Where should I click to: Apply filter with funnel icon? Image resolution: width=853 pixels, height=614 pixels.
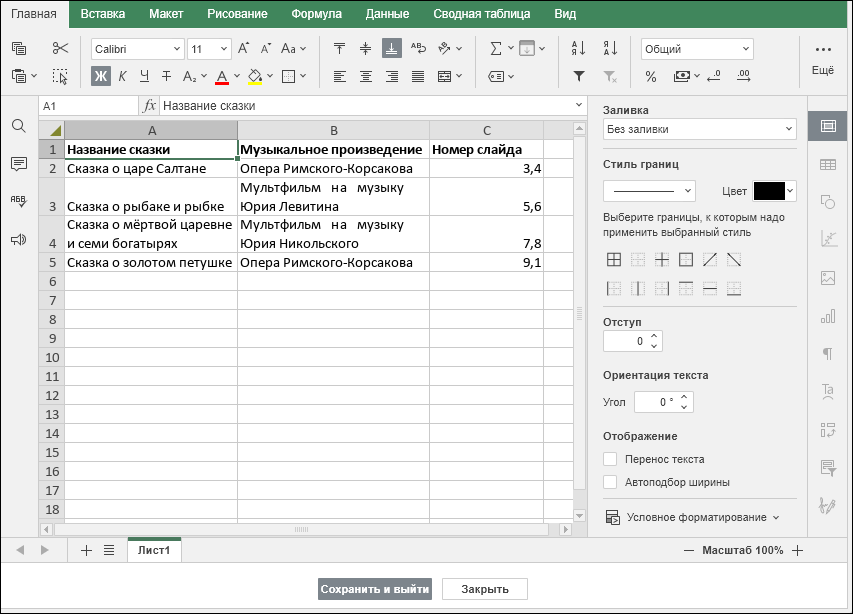[x=579, y=76]
